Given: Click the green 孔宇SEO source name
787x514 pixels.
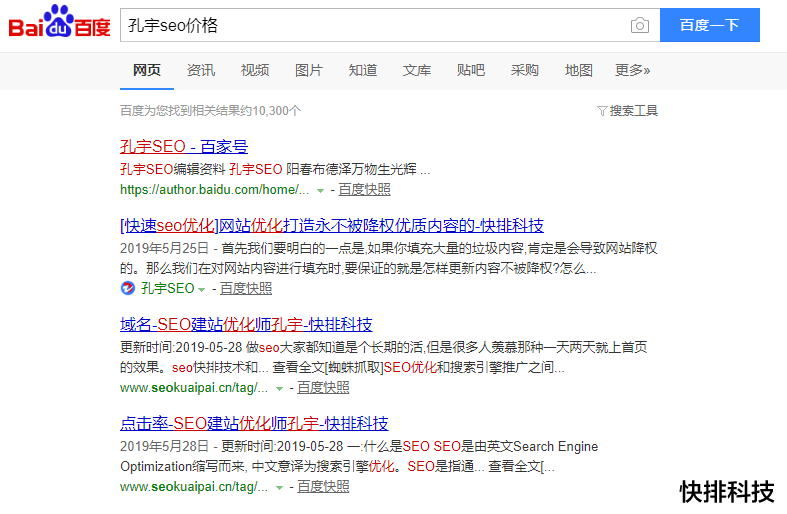Looking at the screenshot, I should (168, 288).
